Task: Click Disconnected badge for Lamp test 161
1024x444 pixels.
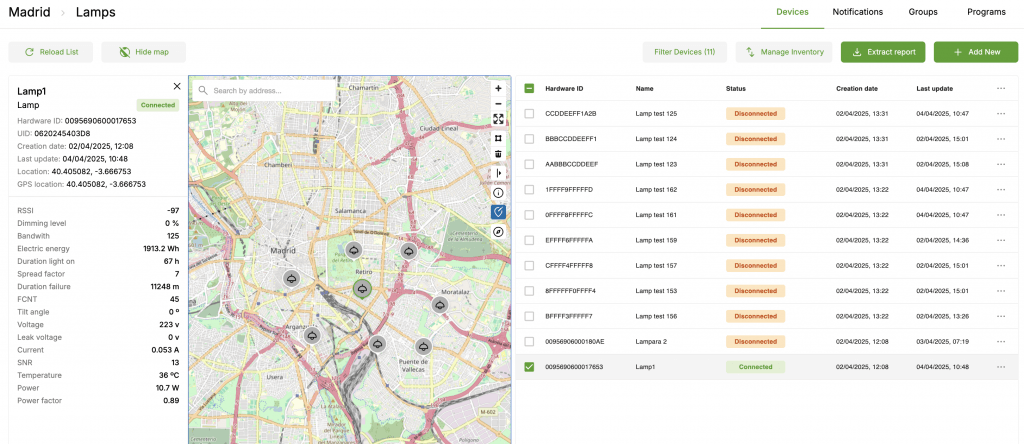Action: [755, 215]
